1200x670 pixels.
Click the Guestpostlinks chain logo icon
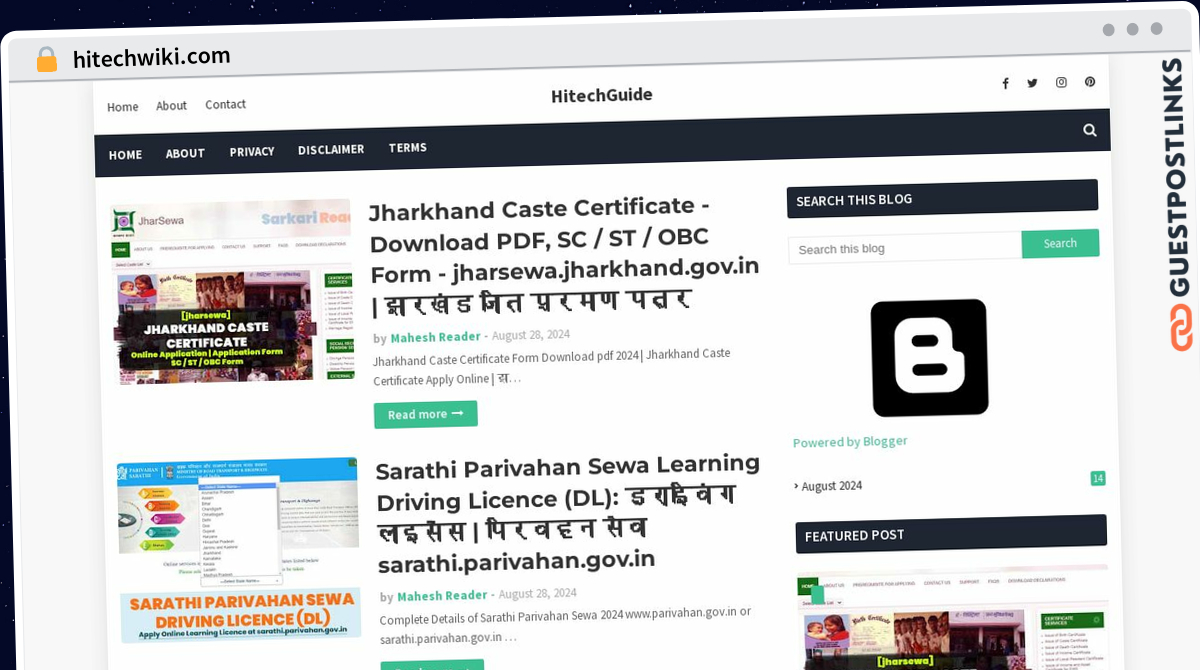[x=1181, y=328]
